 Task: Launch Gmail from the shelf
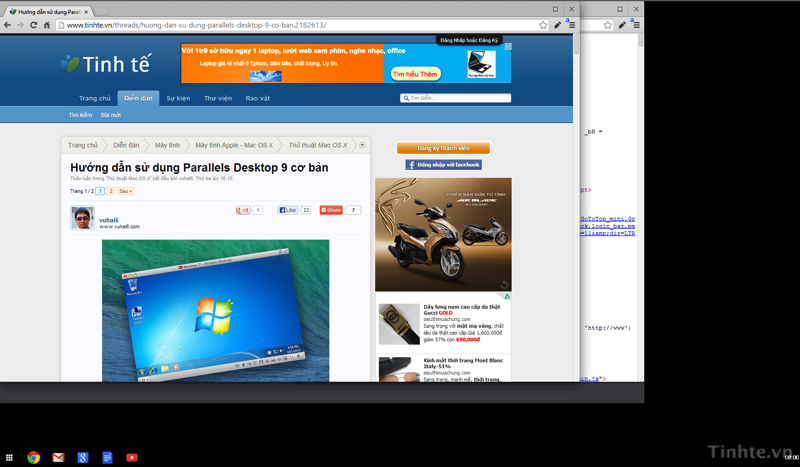point(58,457)
